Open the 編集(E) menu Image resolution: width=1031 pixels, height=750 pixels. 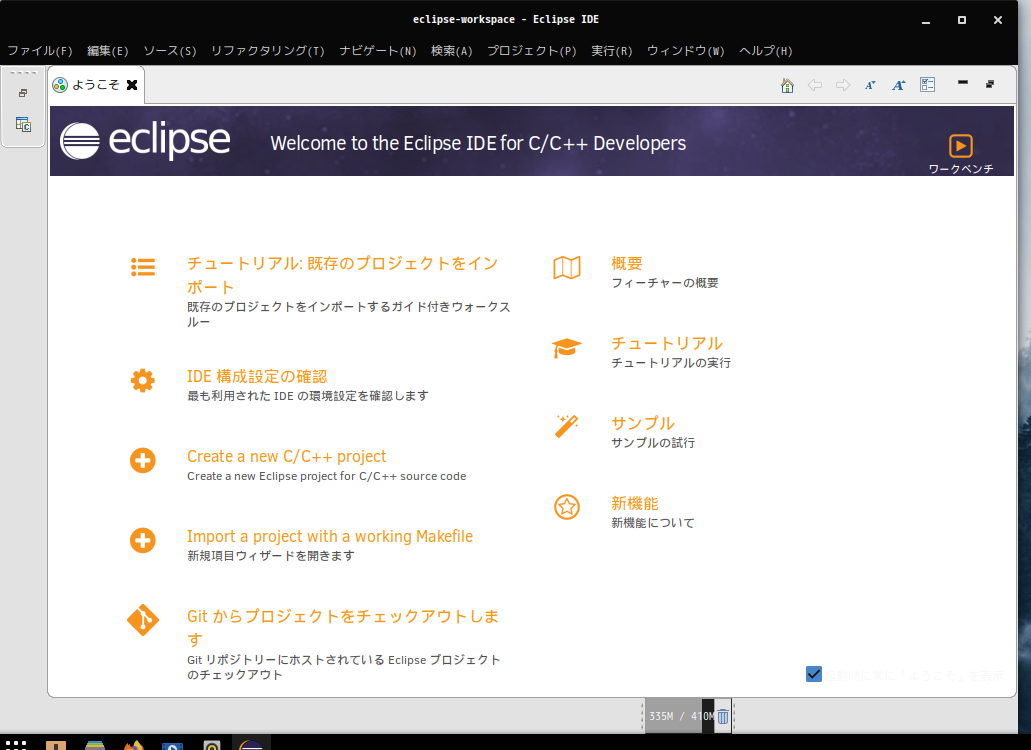click(x=108, y=51)
